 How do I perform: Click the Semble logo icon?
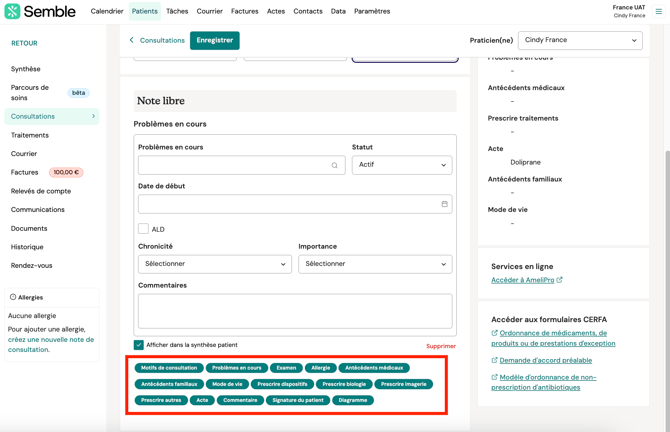(x=12, y=12)
